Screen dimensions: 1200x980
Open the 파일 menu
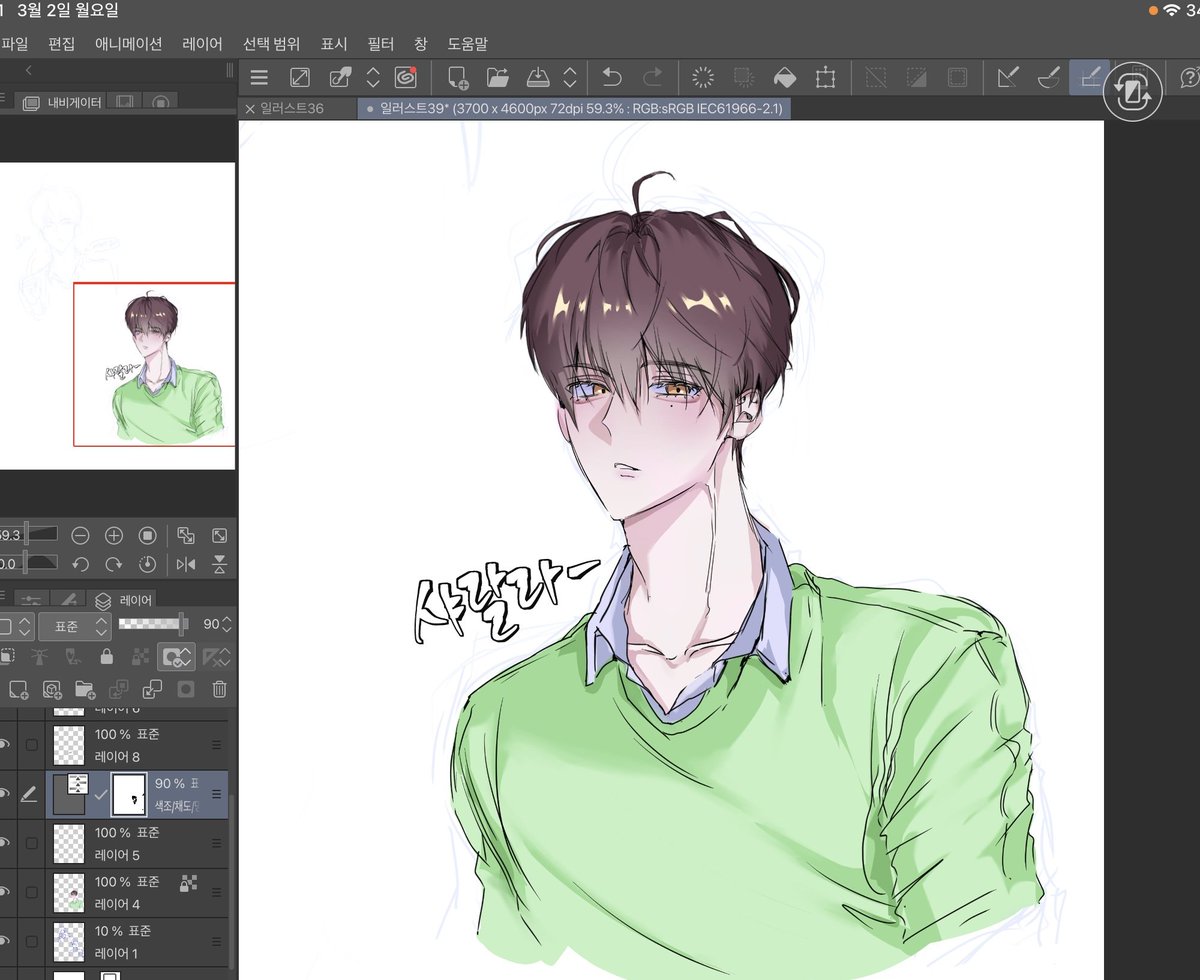click(15, 44)
